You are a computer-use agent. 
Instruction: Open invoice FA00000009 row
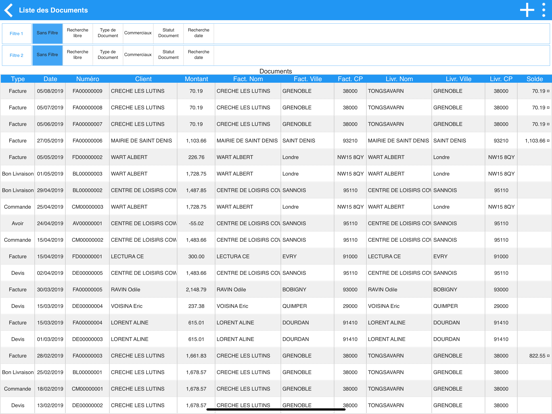coord(276,91)
